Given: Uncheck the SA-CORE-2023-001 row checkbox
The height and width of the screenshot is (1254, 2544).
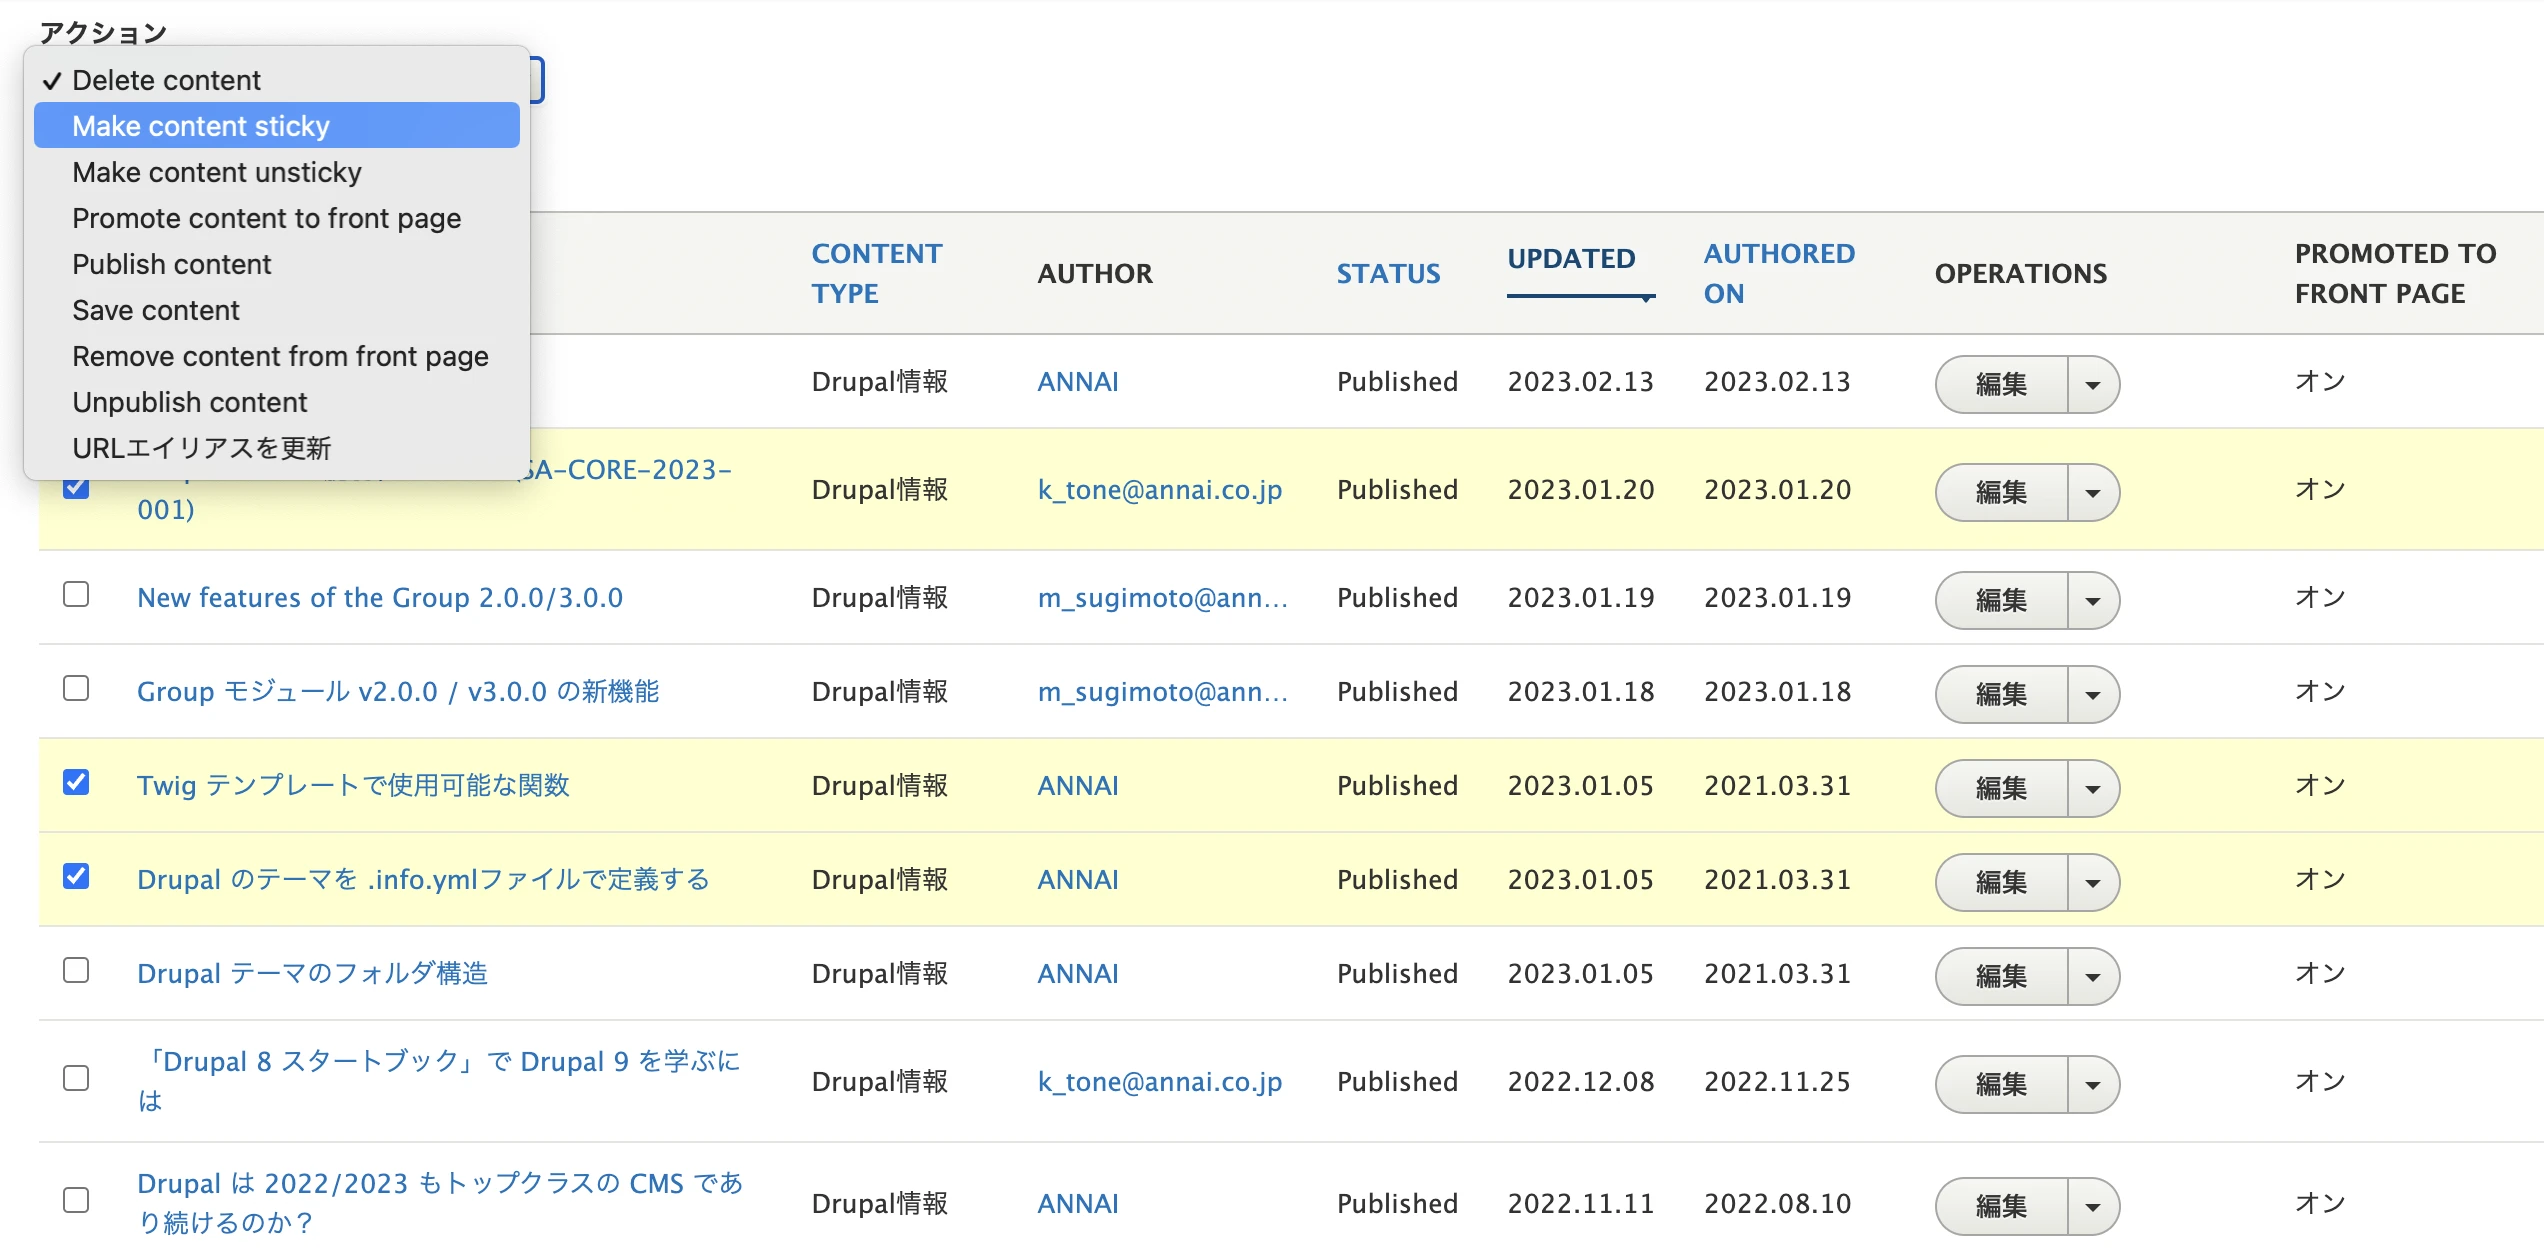Looking at the screenshot, I should (x=76, y=489).
